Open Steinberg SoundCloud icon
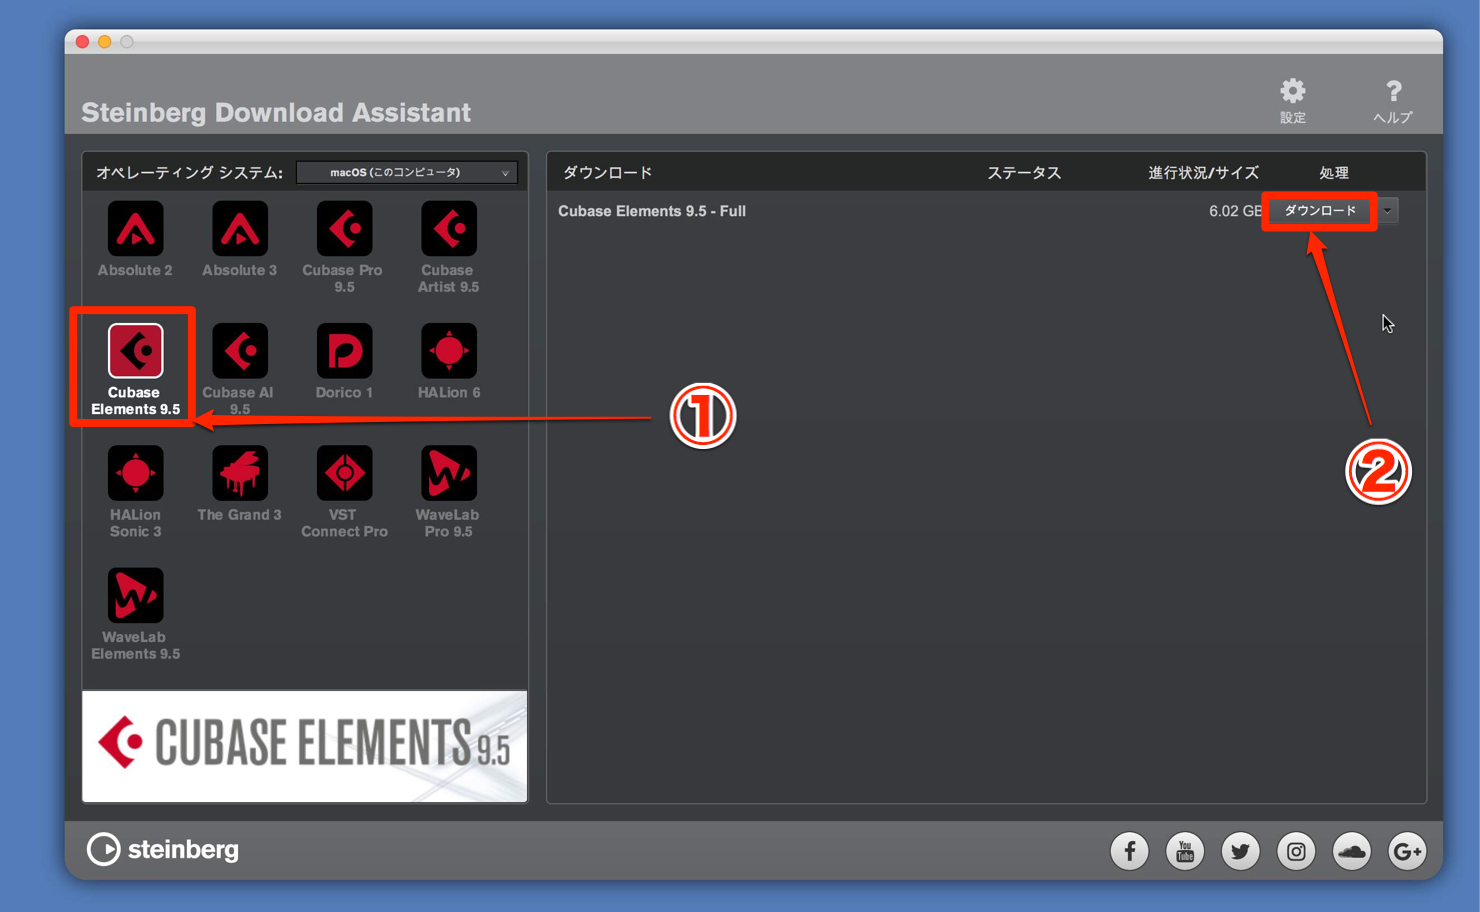 click(1351, 851)
